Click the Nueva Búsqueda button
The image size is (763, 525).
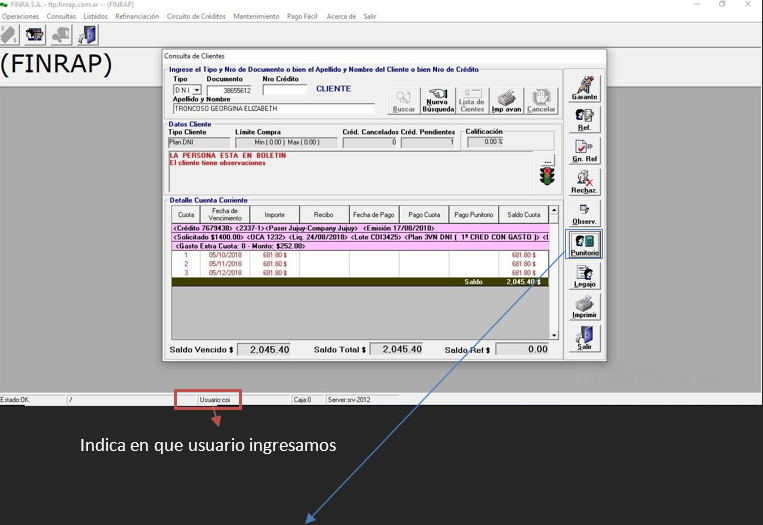pos(437,101)
